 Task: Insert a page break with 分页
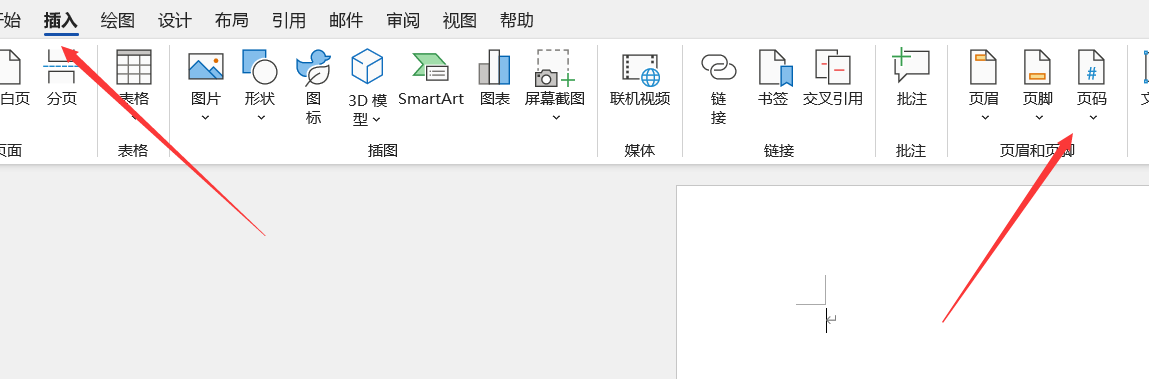click(62, 78)
